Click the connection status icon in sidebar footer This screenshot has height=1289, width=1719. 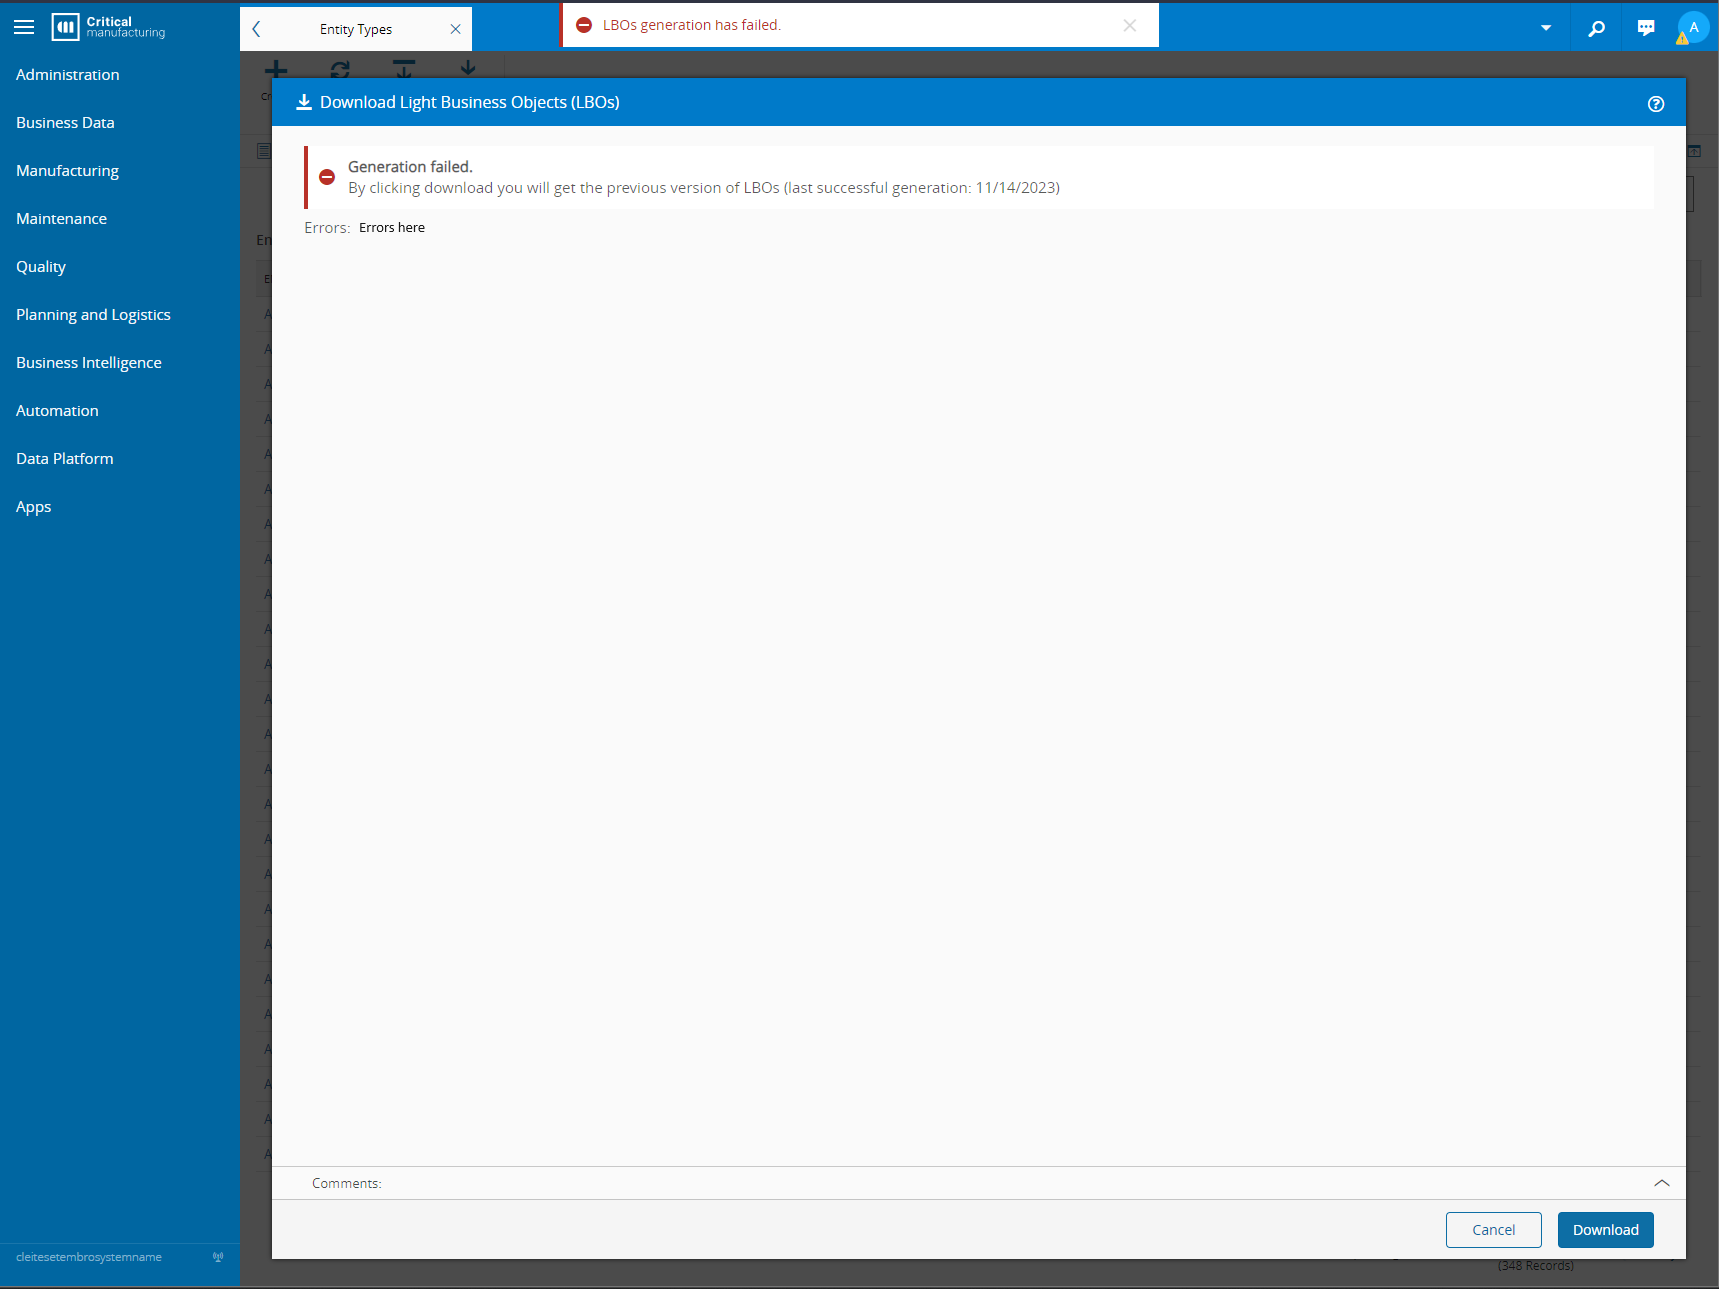click(218, 1257)
